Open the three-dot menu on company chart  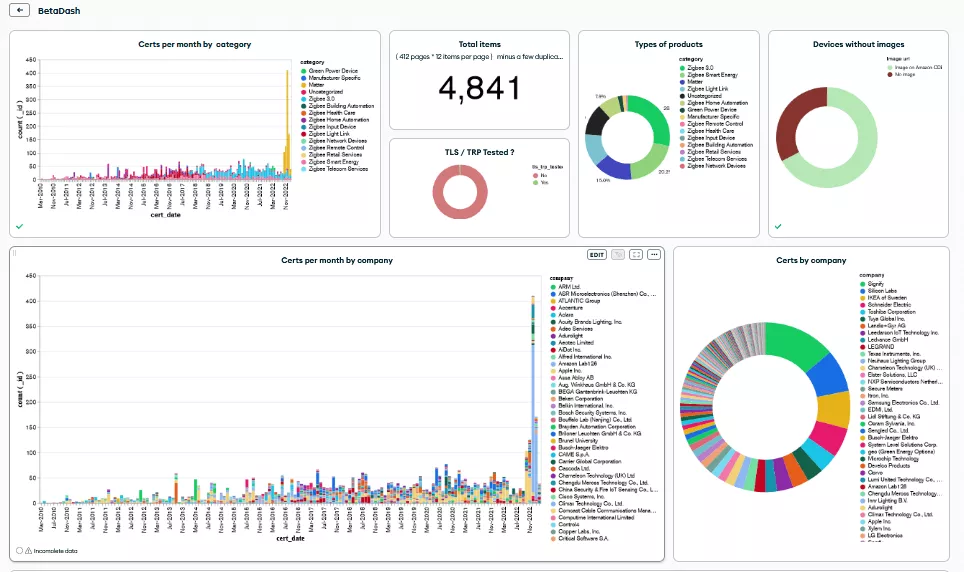point(654,255)
